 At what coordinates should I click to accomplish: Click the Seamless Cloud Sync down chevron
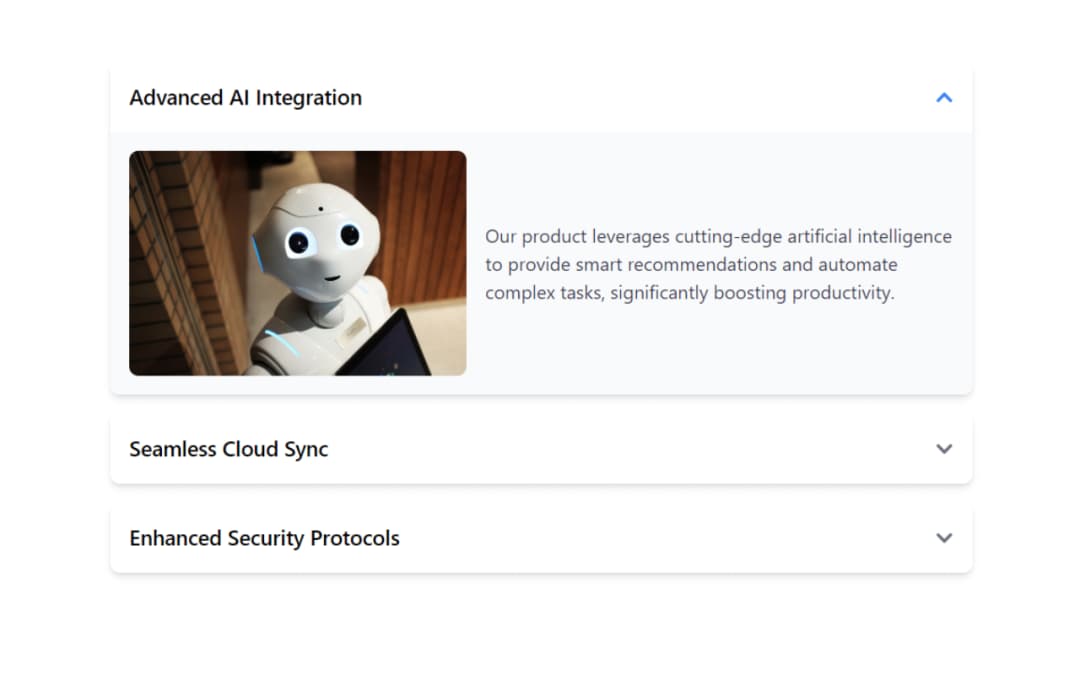point(943,449)
